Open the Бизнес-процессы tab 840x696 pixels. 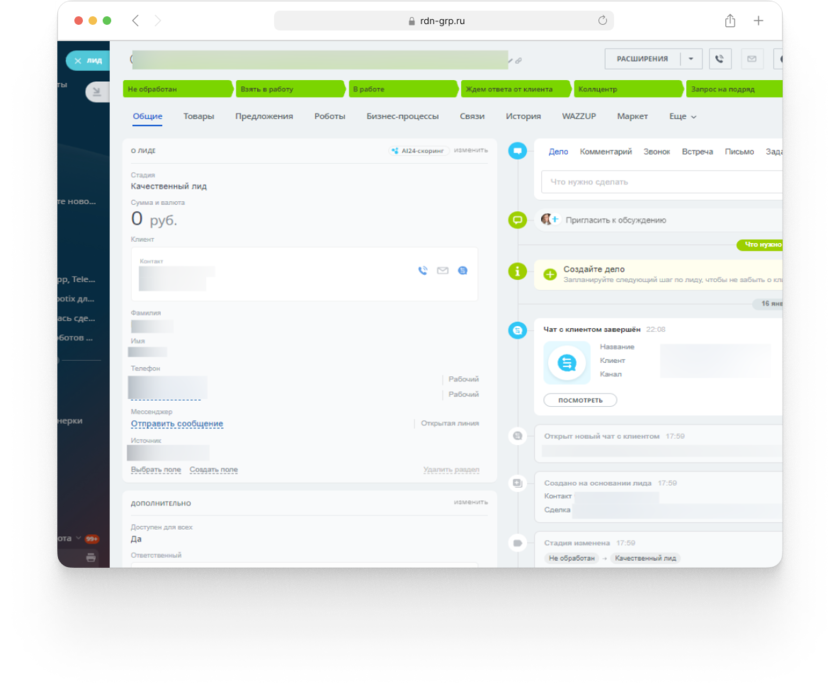pyautogui.click(x=402, y=117)
